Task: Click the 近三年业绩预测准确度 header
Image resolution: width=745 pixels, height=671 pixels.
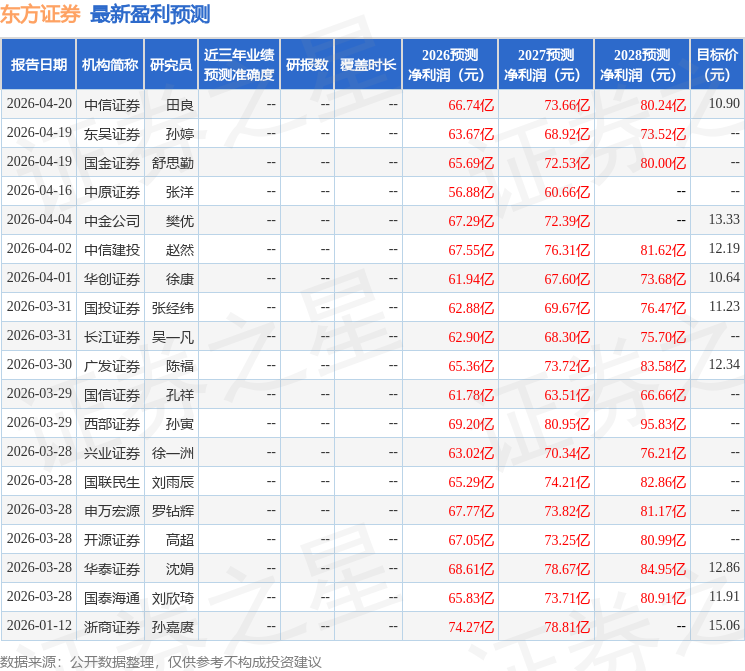Action: coord(239,65)
